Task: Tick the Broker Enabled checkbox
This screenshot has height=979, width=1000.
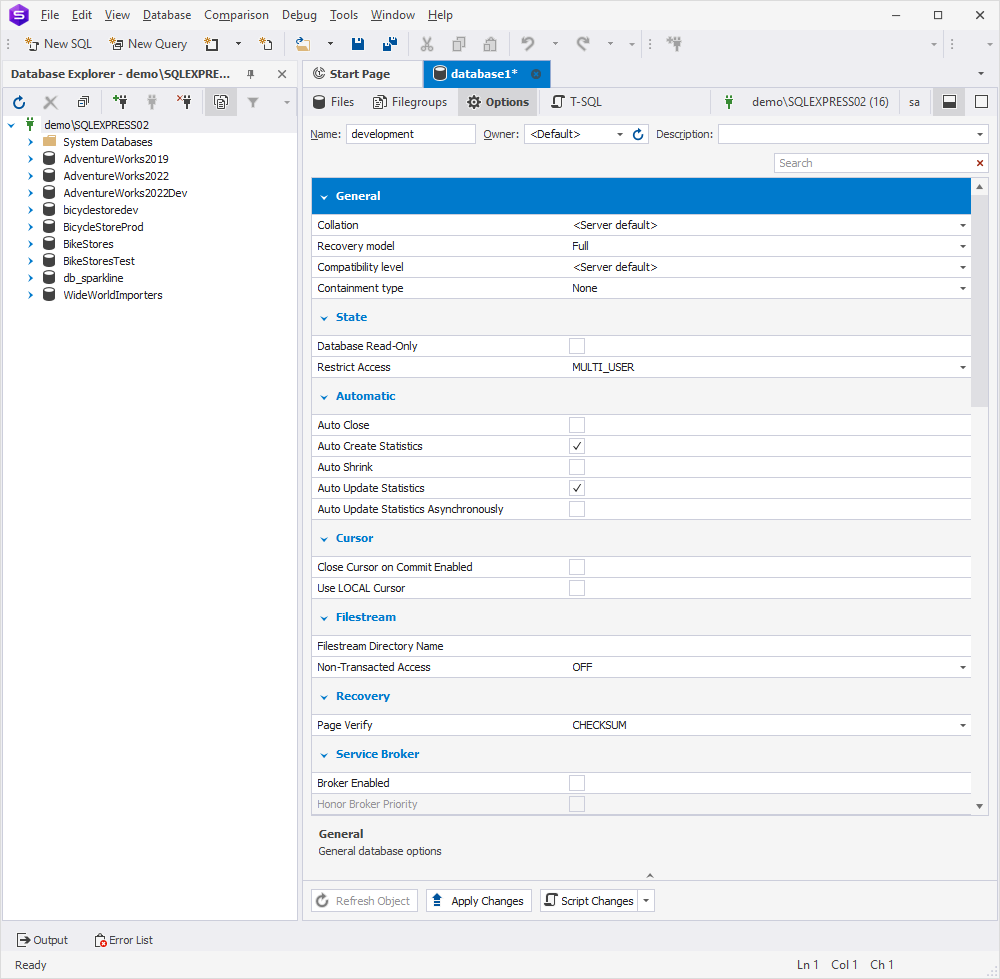Action: coord(577,783)
